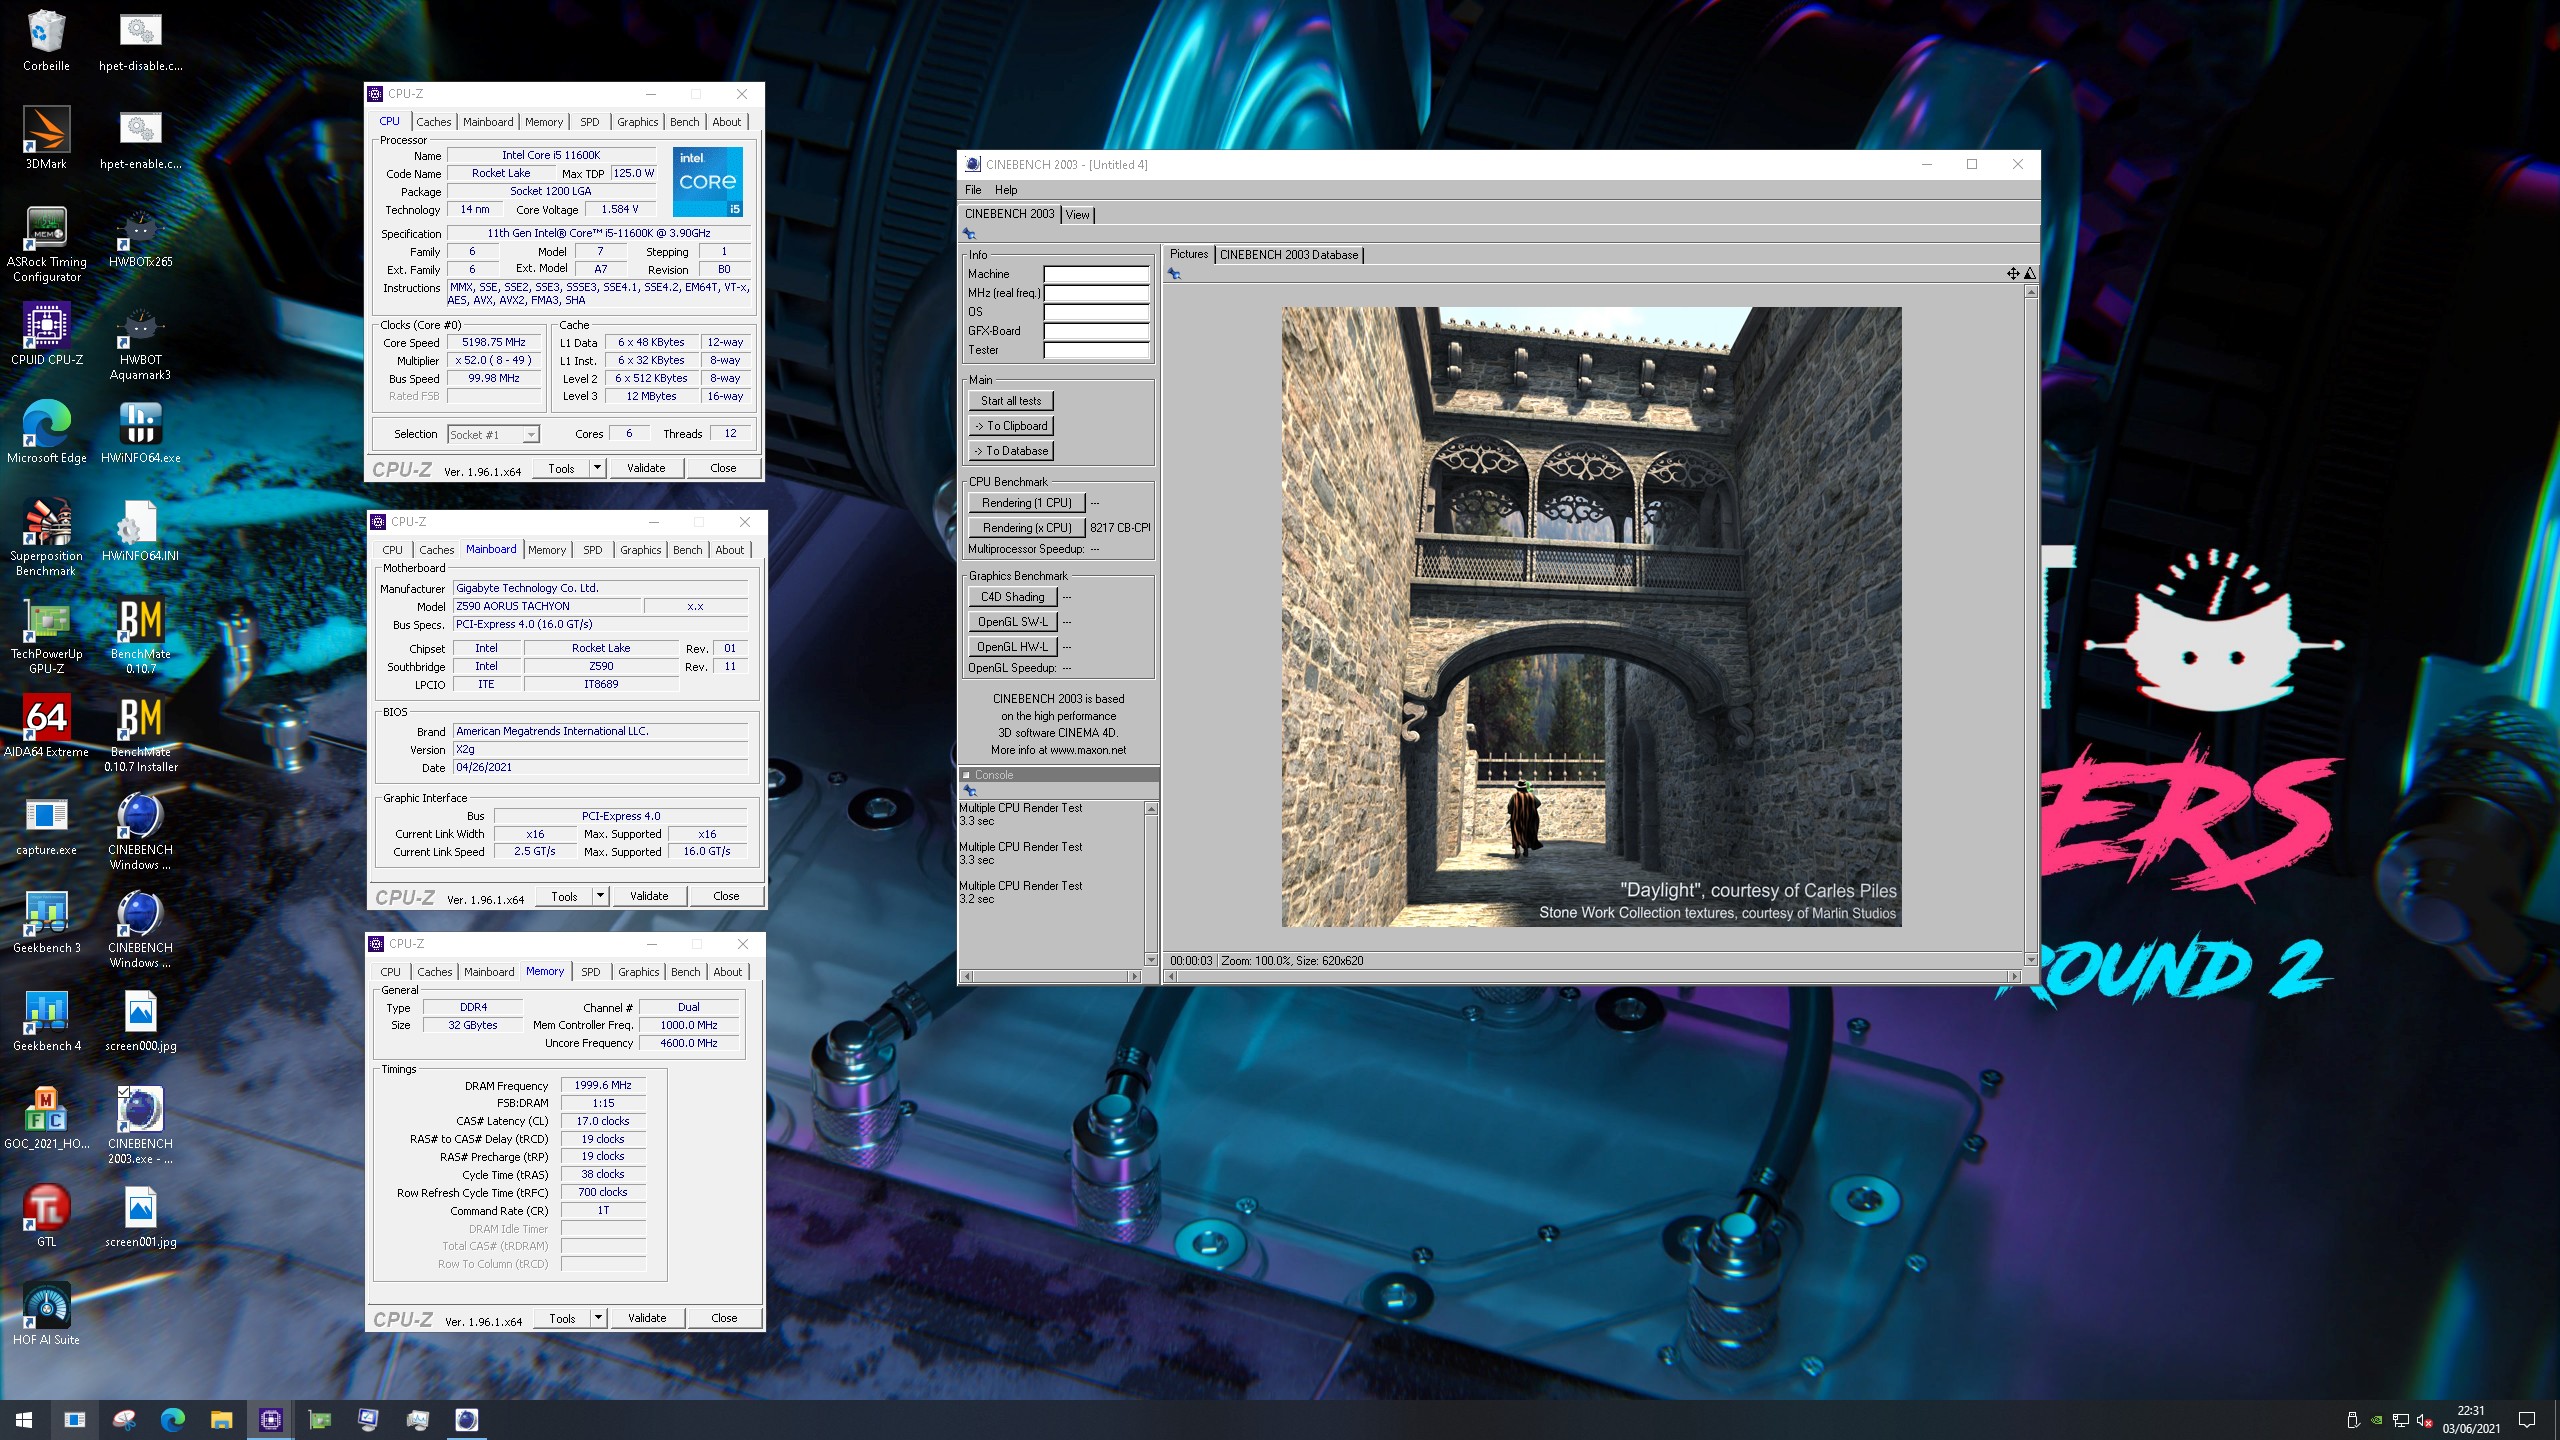The width and height of the screenshot is (2560, 1440).
Task: Open HWiNFO64.exe desktop icon
Action: point(140,432)
